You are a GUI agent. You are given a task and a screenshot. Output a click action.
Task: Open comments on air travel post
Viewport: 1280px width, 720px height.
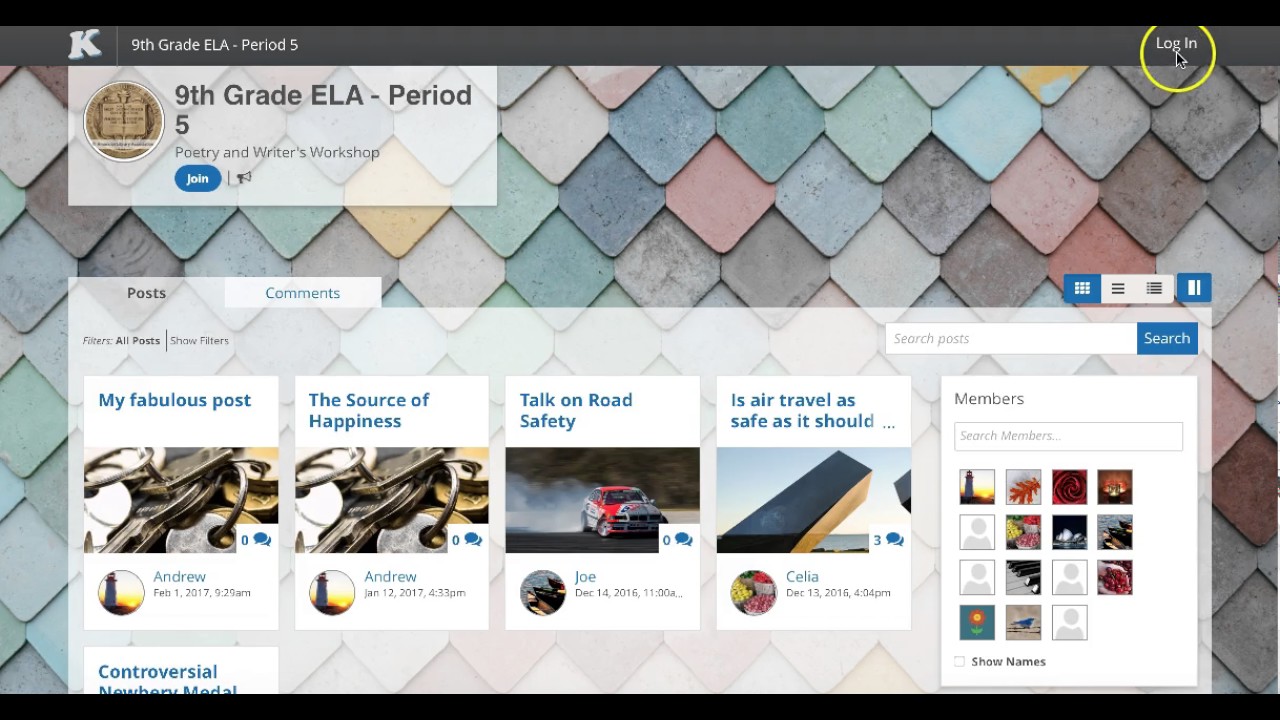[888, 540]
